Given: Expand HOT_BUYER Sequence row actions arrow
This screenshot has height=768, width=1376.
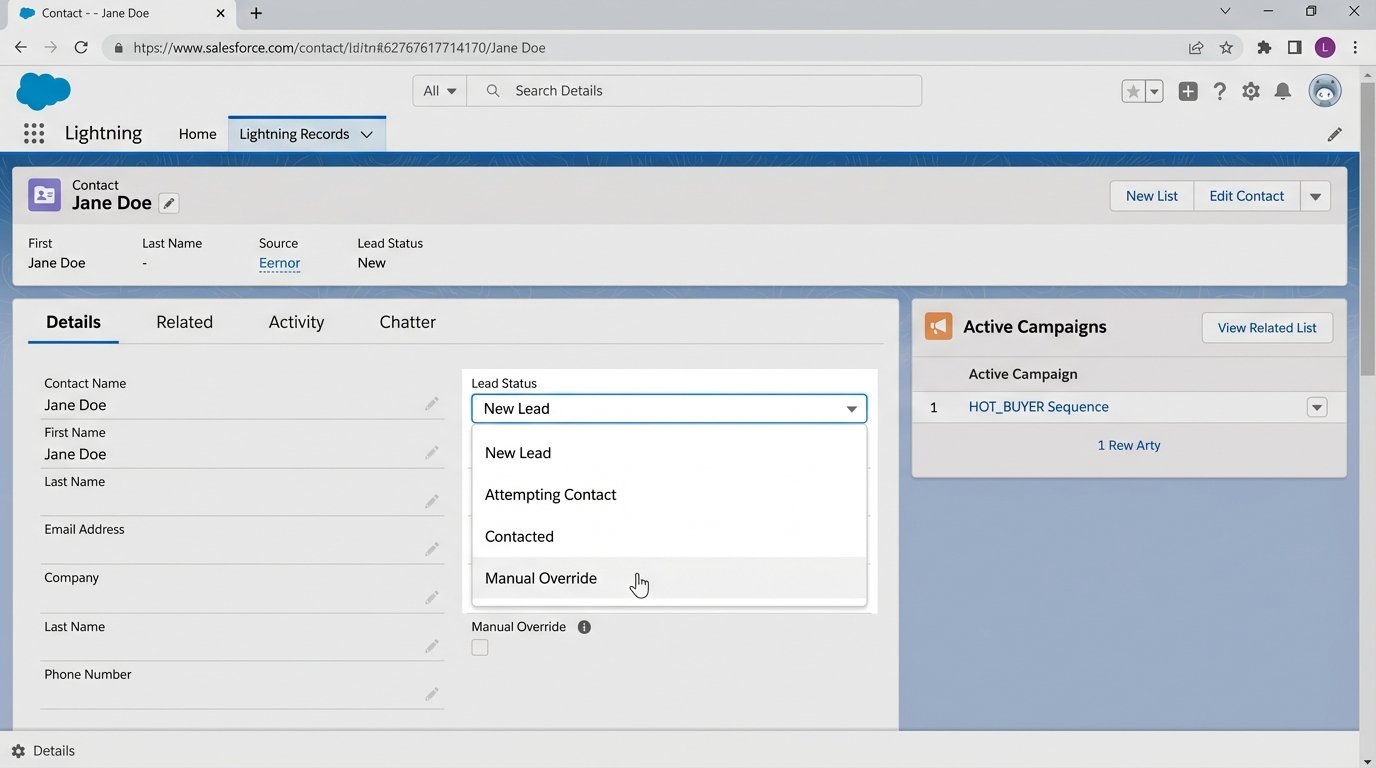Looking at the screenshot, I should (x=1317, y=407).
